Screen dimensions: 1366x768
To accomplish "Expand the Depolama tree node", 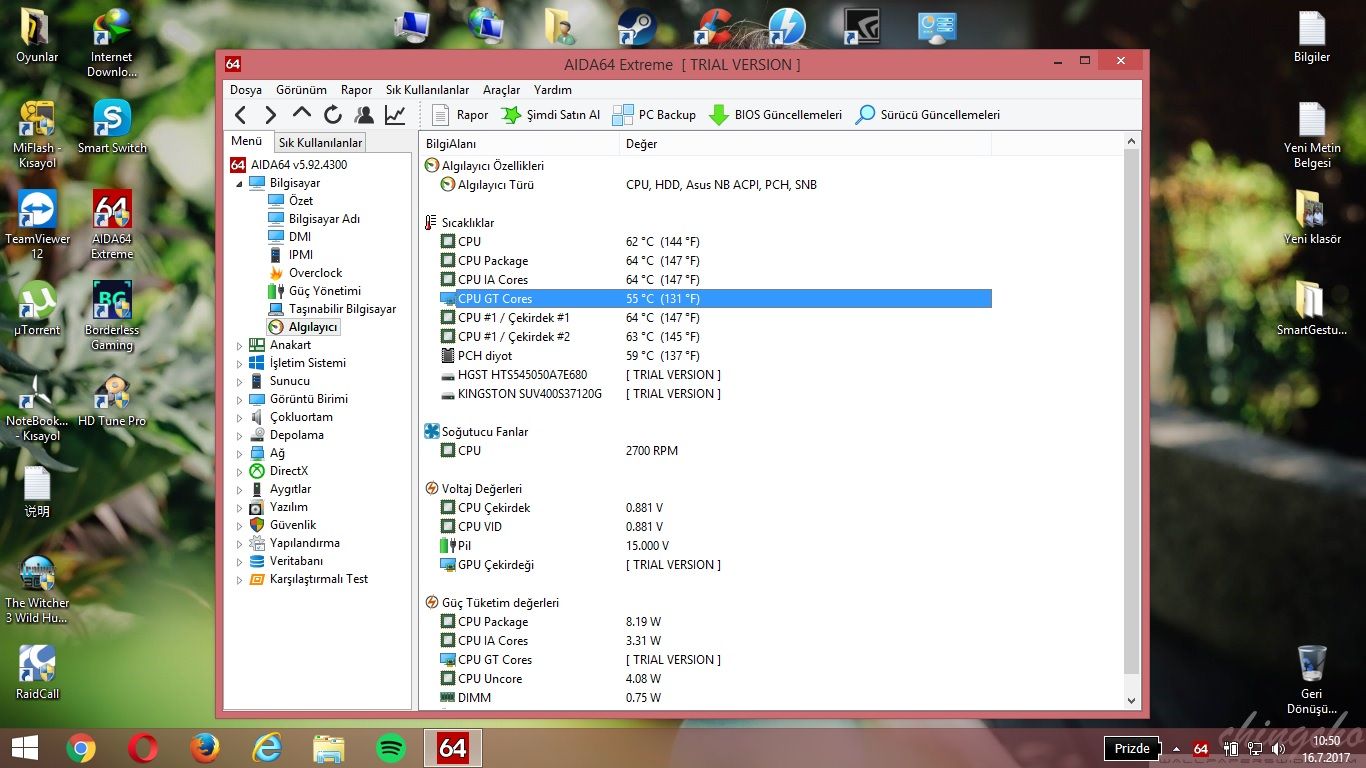I will pos(239,436).
